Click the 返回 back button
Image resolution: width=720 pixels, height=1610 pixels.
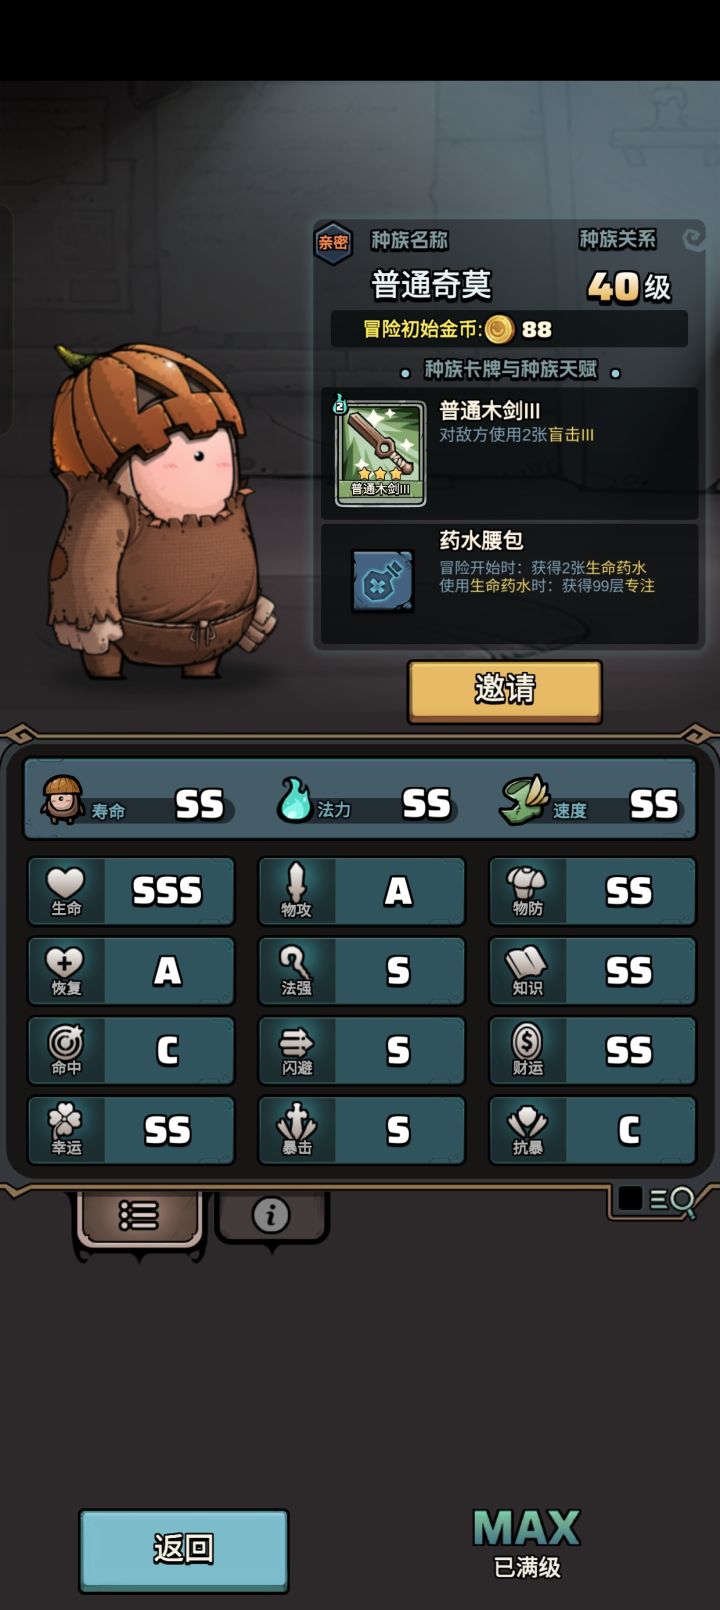[184, 1549]
